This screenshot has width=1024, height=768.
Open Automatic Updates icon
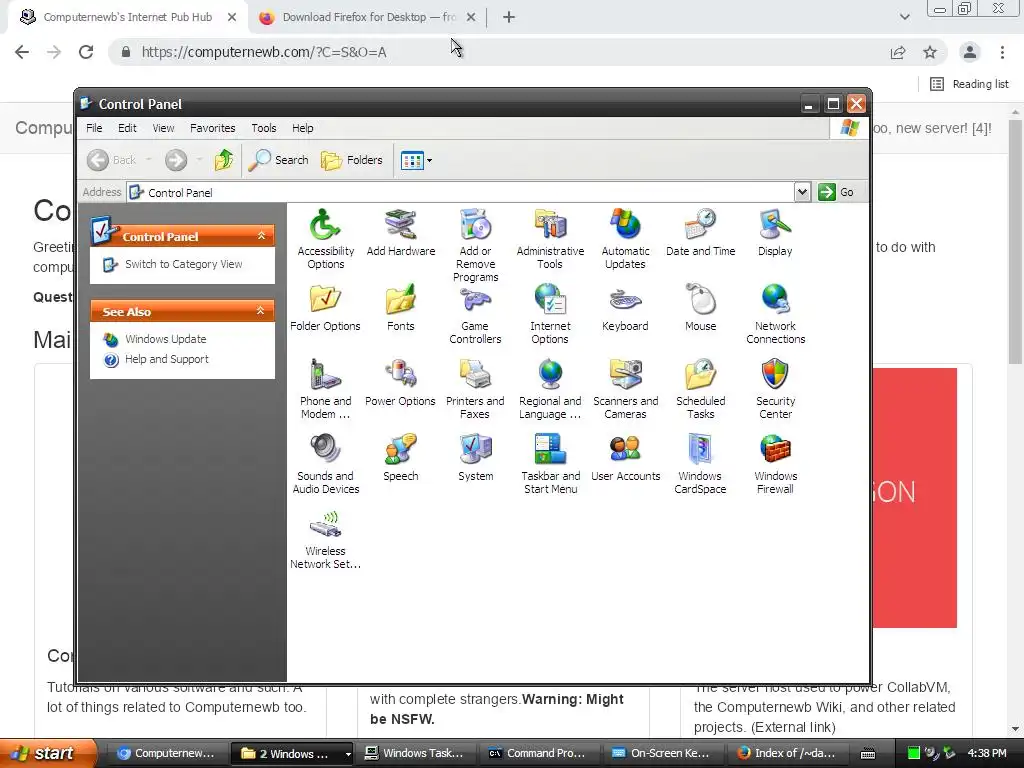click(625, 239)
